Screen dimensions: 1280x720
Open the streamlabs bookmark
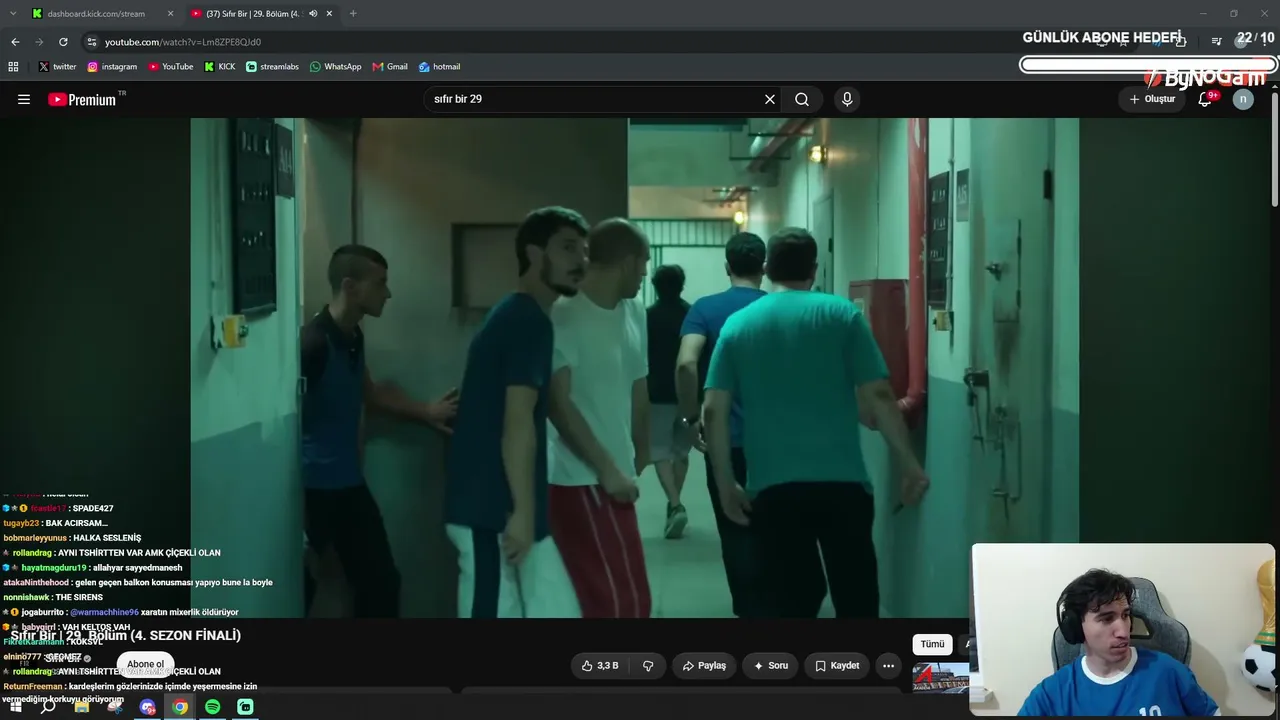[x=272, y=67]
